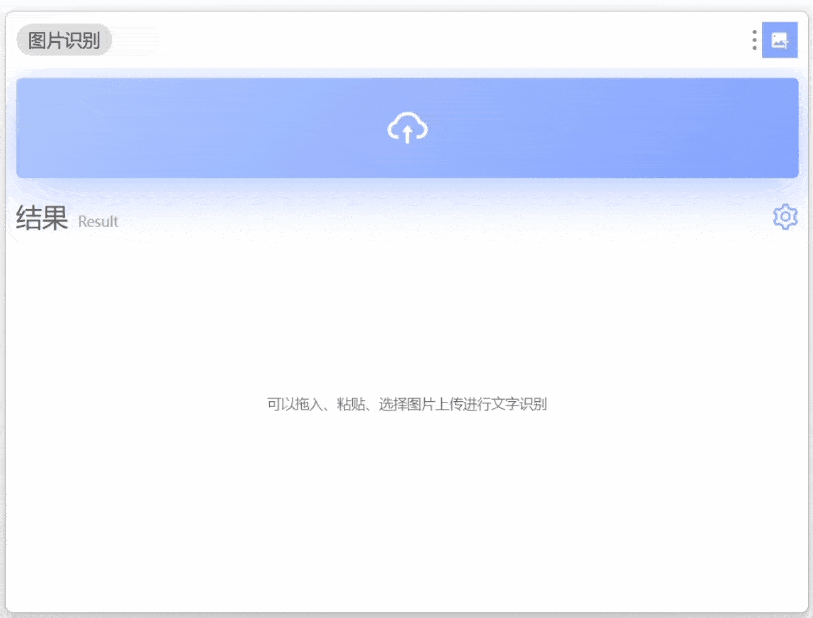Select the 图片识别 tab label
This screenshot has width=813, height=618.
pyautogui.click(x=64, y=40)
